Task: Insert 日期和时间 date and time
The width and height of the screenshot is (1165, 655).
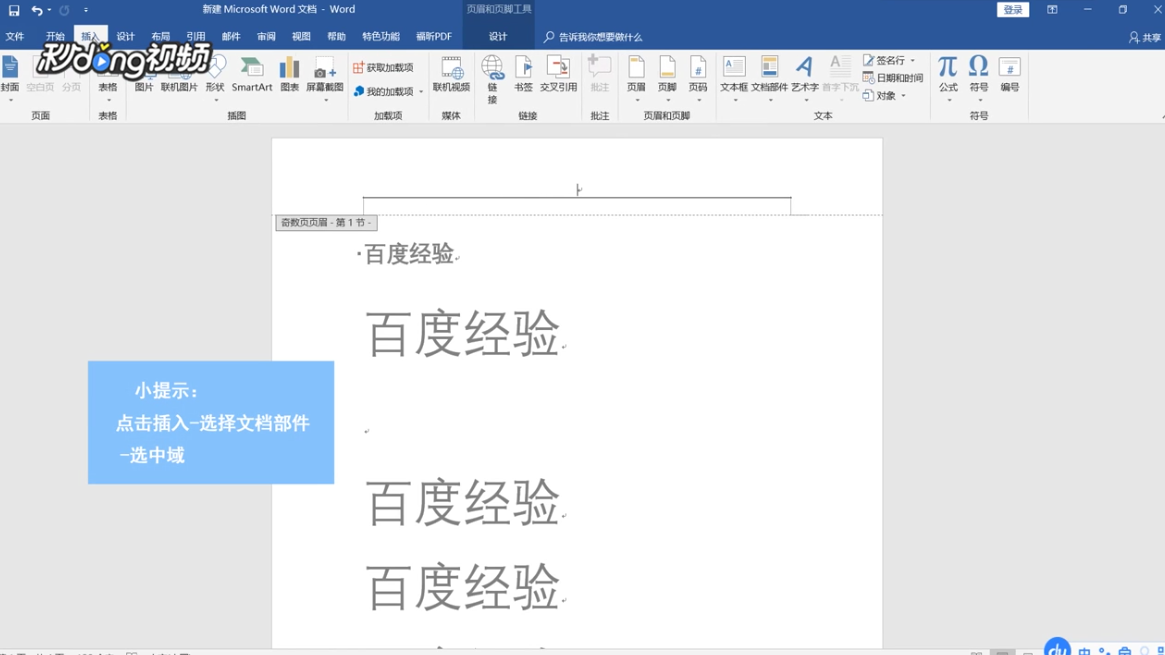Action: [x=892, y=78]
